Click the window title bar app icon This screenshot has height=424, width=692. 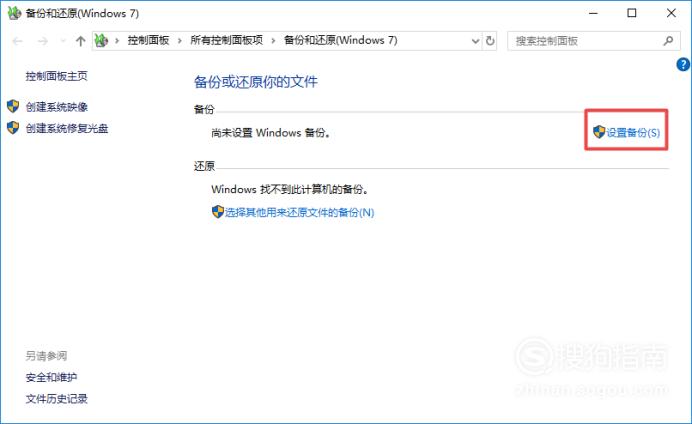pyautogui.click(x=14, y=13)
